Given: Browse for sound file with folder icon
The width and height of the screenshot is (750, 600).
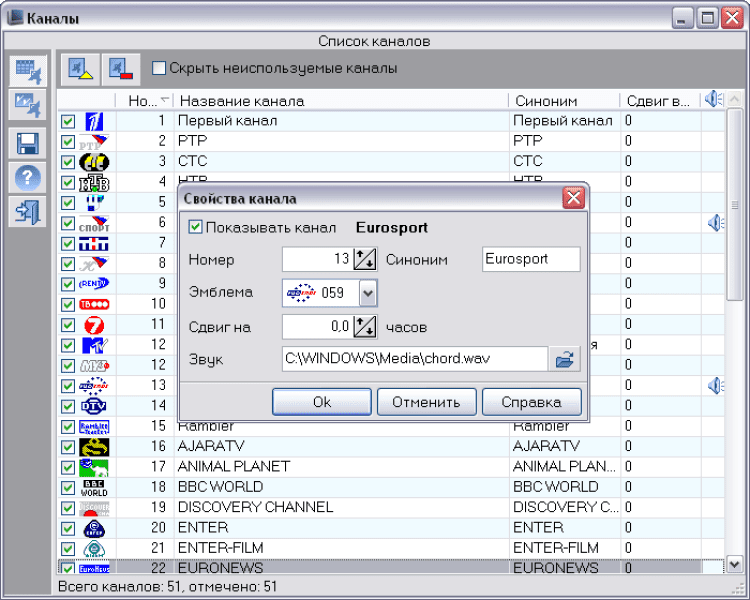Looking at the screenshot, I should (x=564, y=359).
